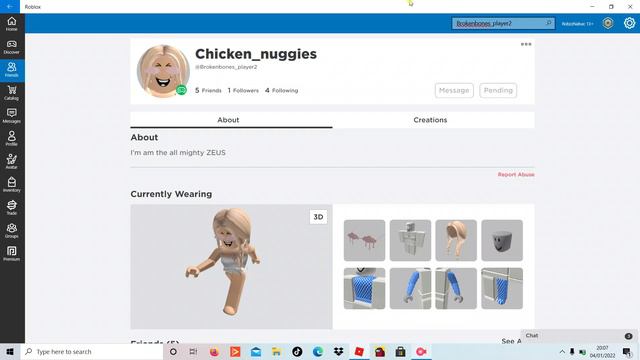Click the taskbar clock and date
The width and height of the screenshot is (640, 360).
pos(602,351)
